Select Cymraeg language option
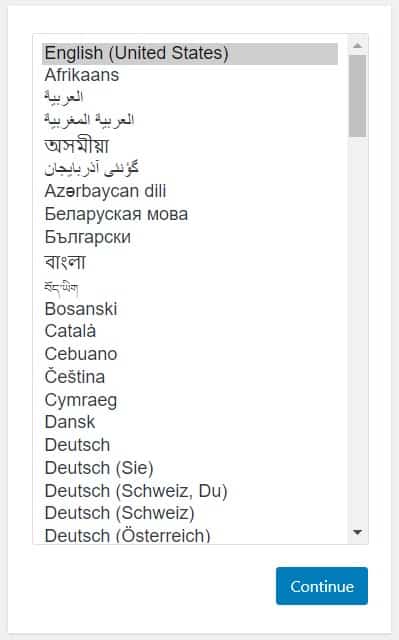Image resolution: width=399 pixels, height=640 pixels. click(x=190, y=400)
